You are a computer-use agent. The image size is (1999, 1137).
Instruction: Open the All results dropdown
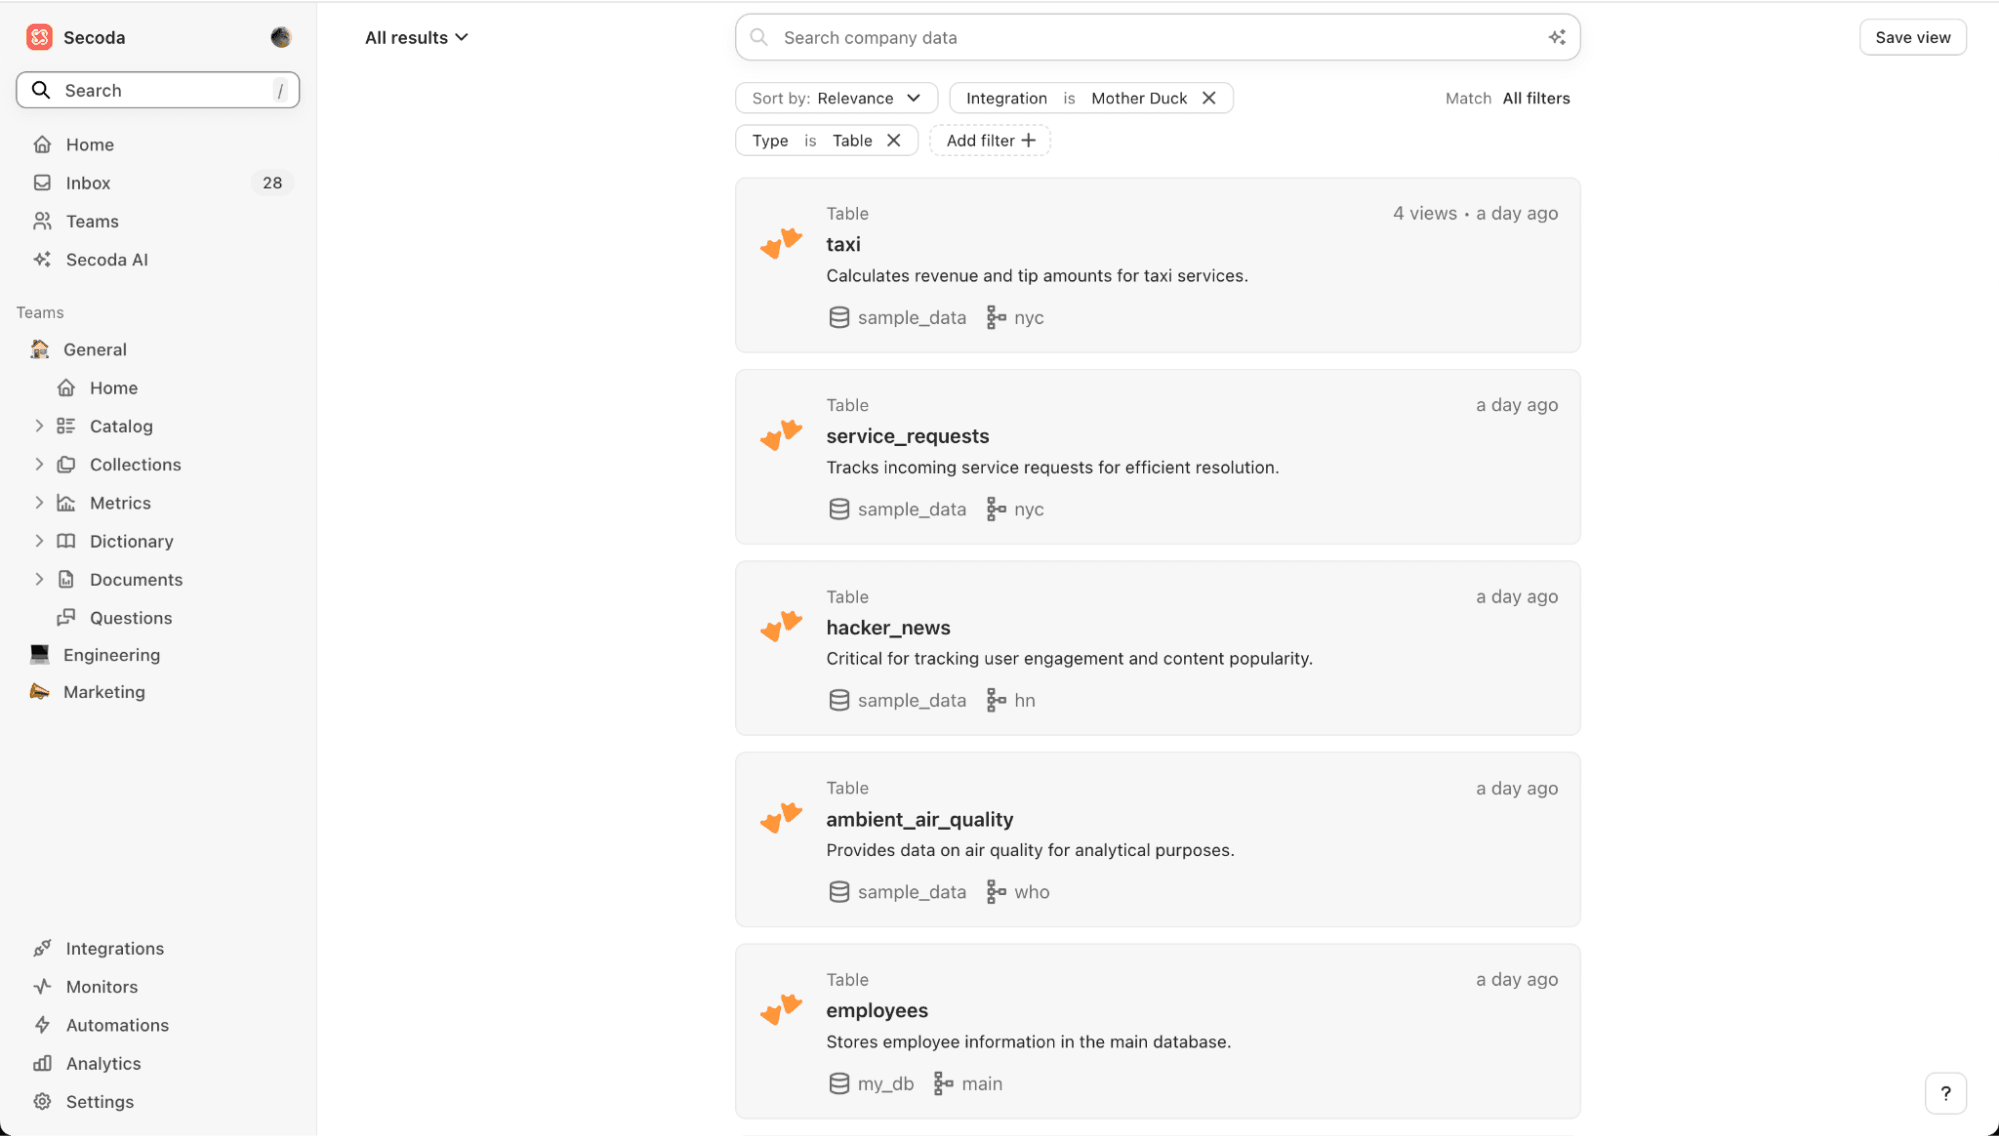[416, 36]
